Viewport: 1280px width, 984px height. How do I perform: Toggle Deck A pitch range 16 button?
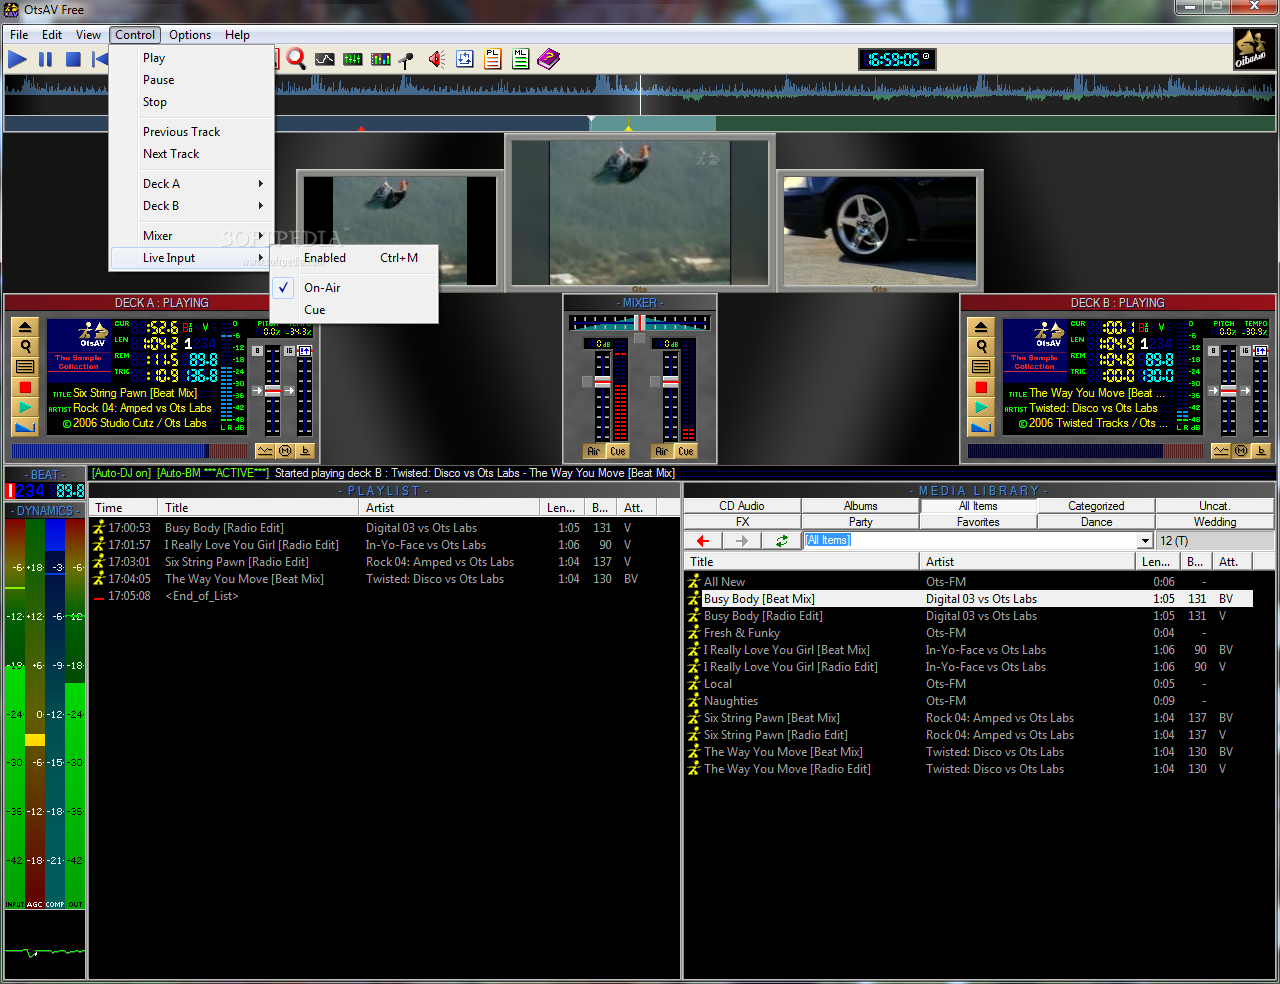(289, 351)
